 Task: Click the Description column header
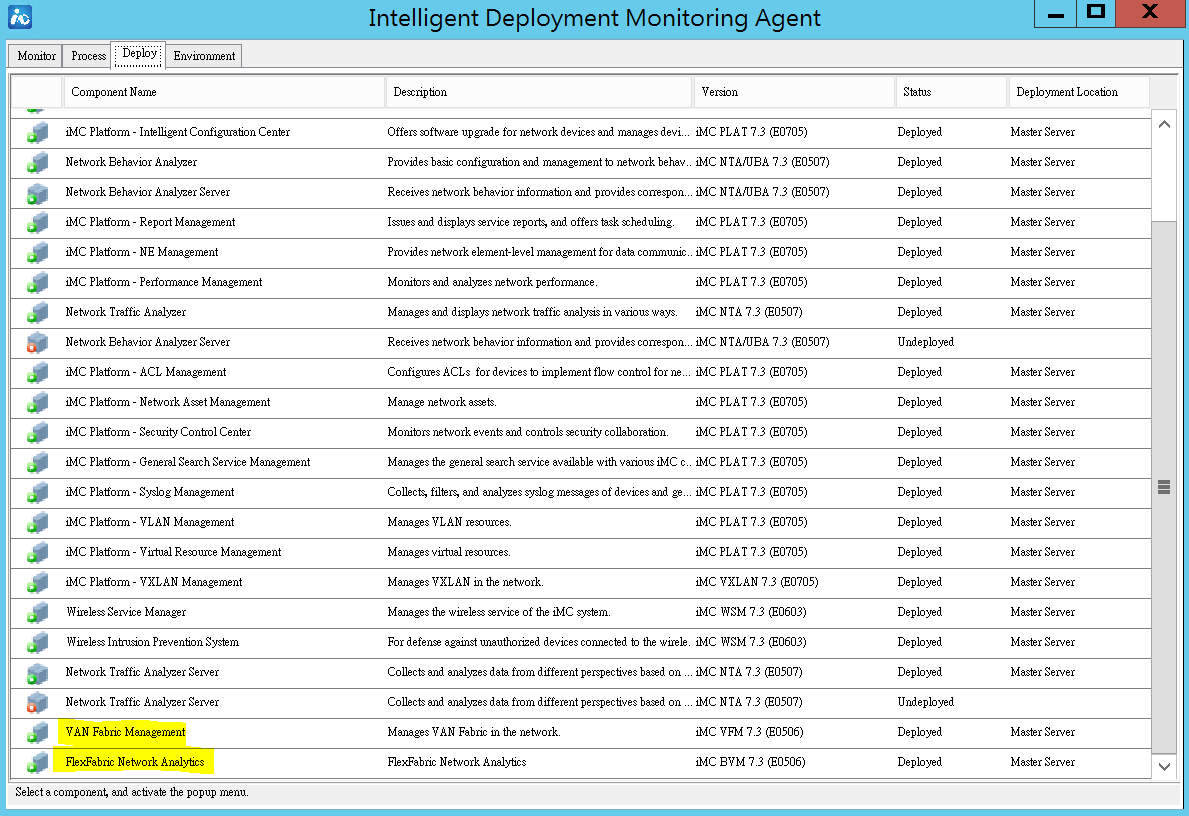(539, 92)
